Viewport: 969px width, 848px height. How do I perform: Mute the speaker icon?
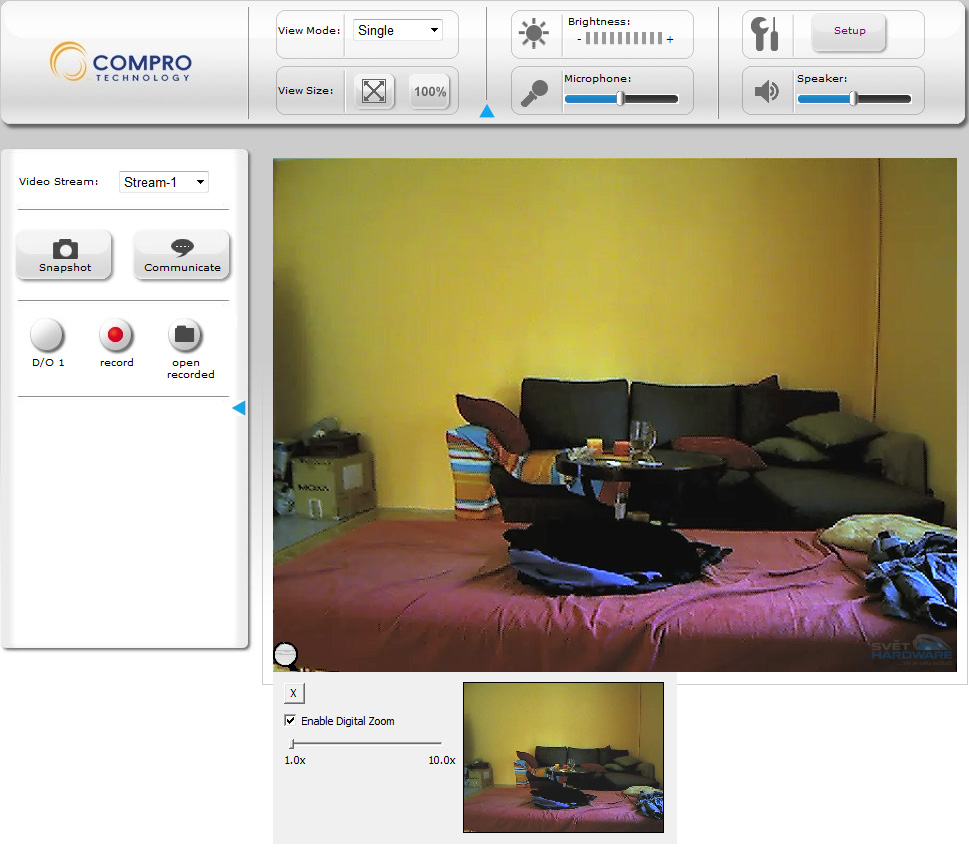(x=767, y=92)
